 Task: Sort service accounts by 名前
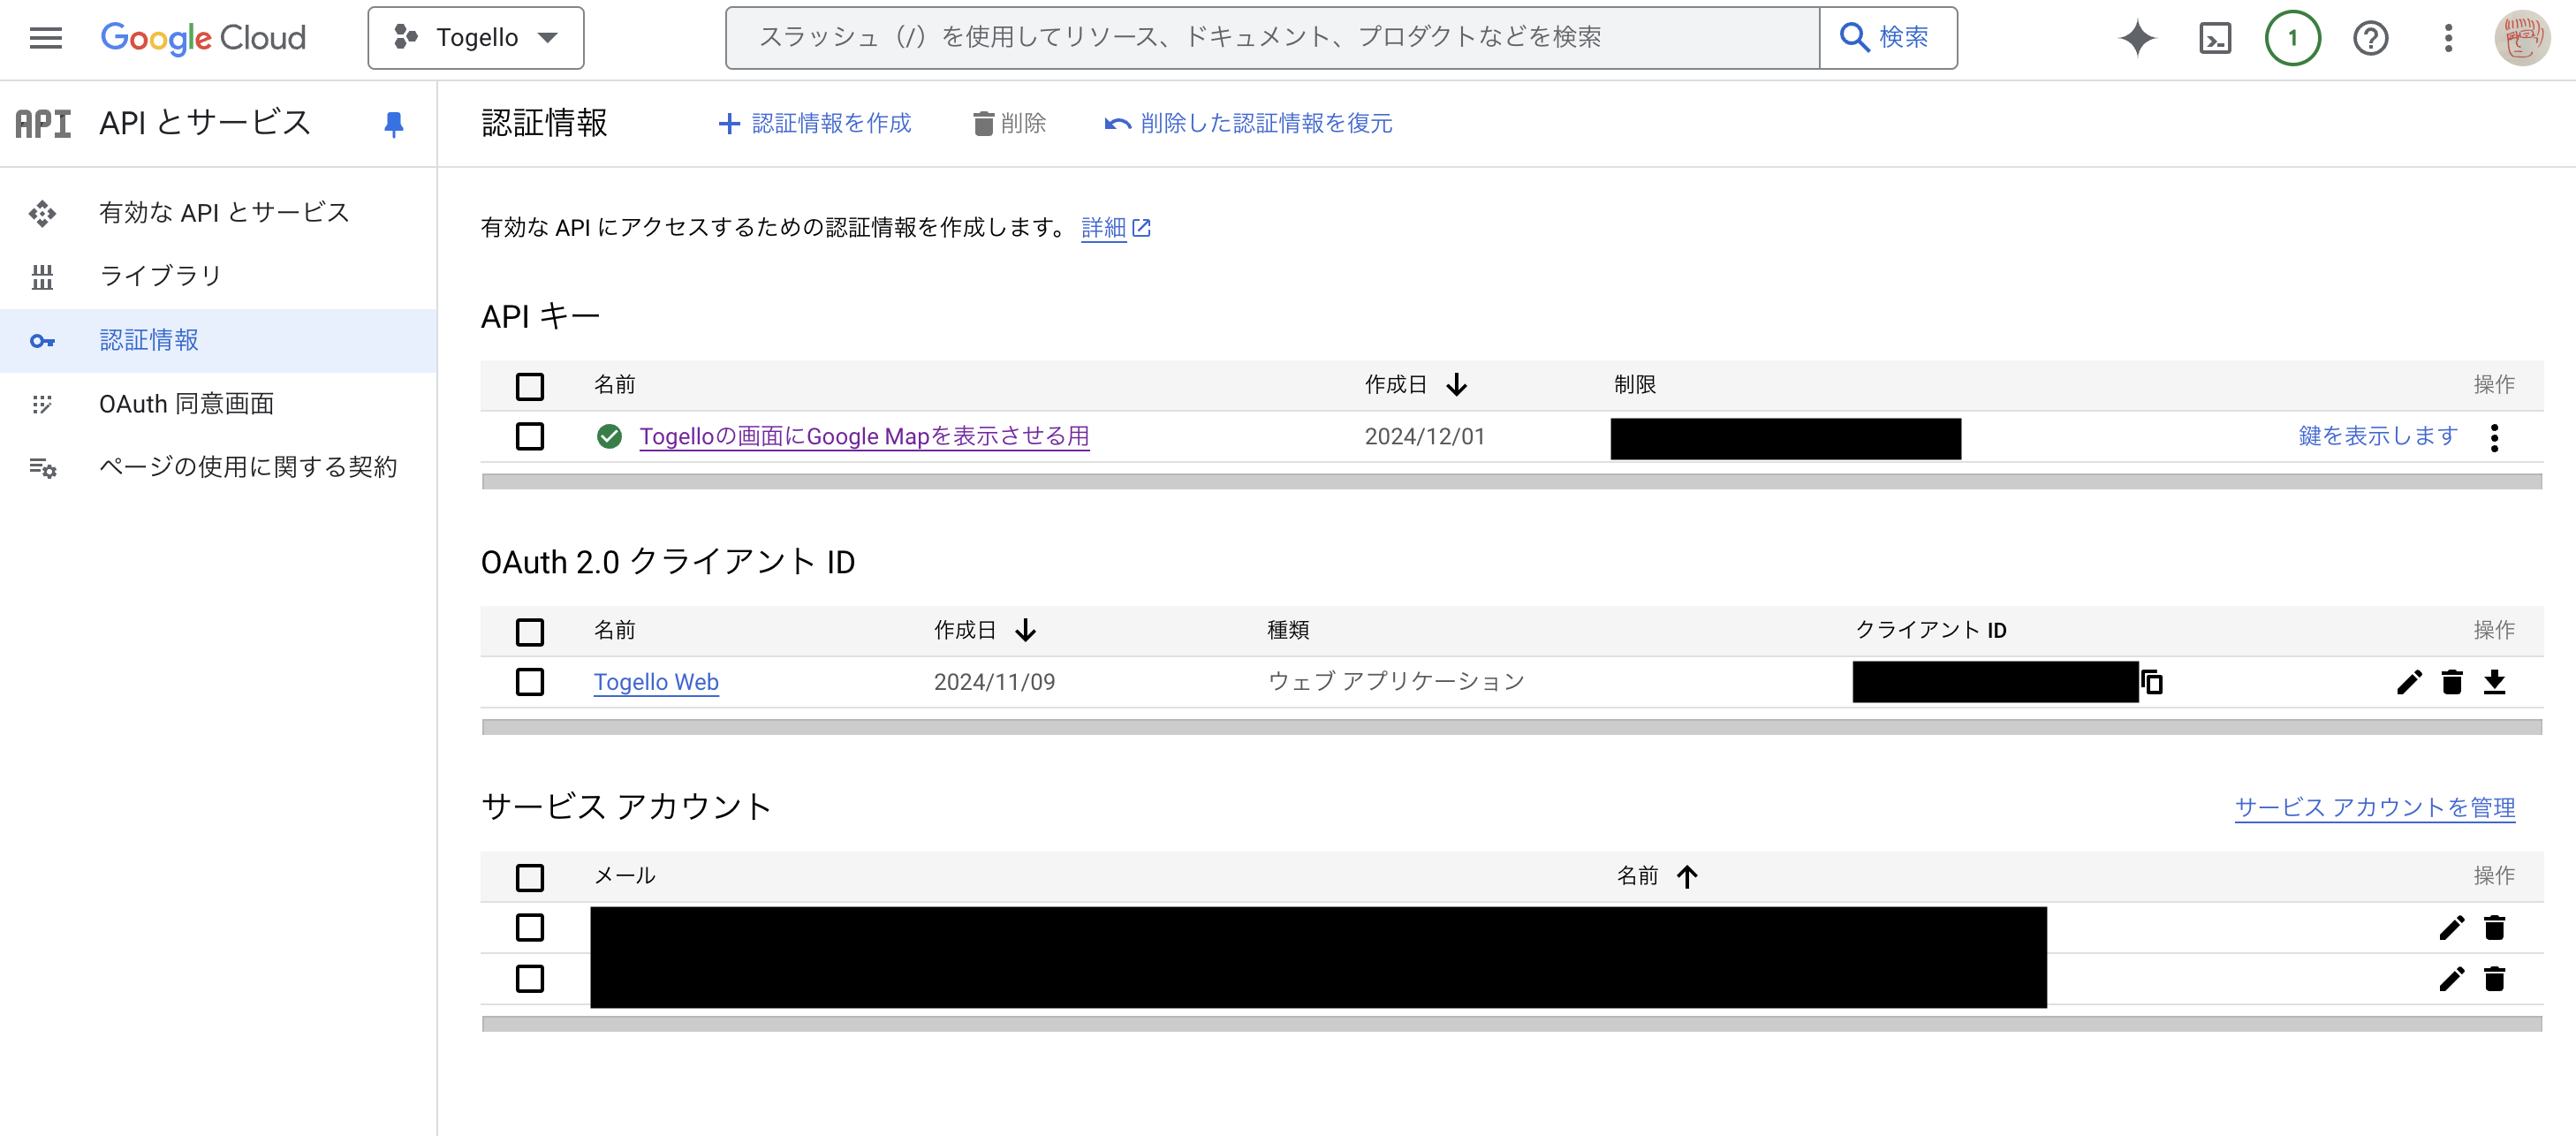point(1657,876)
